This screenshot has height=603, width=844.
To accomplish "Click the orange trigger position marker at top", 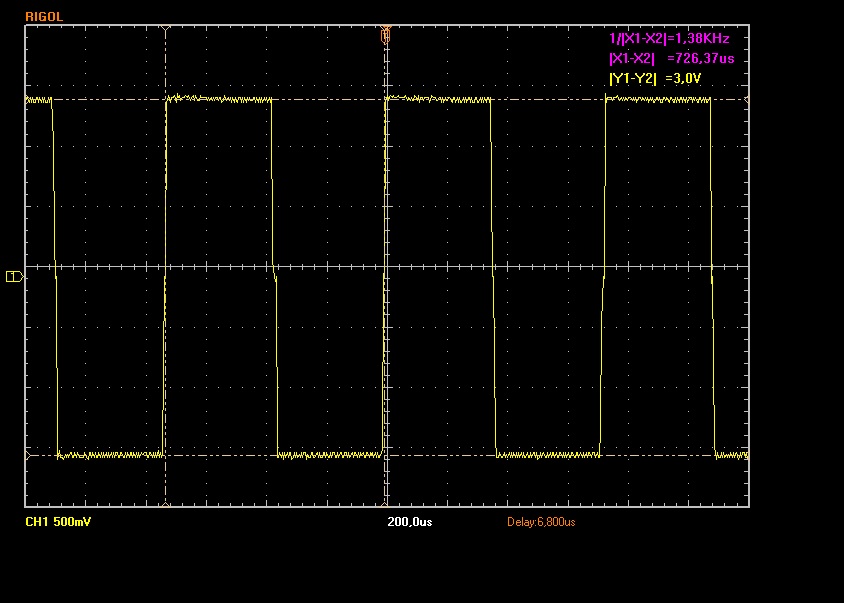I will pyautogui.click(x=385, y=34).
